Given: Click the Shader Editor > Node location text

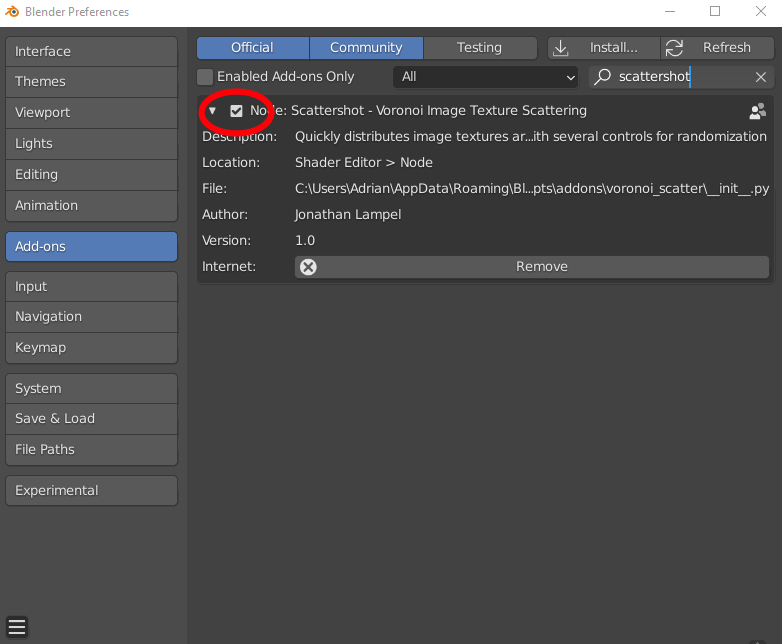Looking at the screenshot, I should point(364,163).
